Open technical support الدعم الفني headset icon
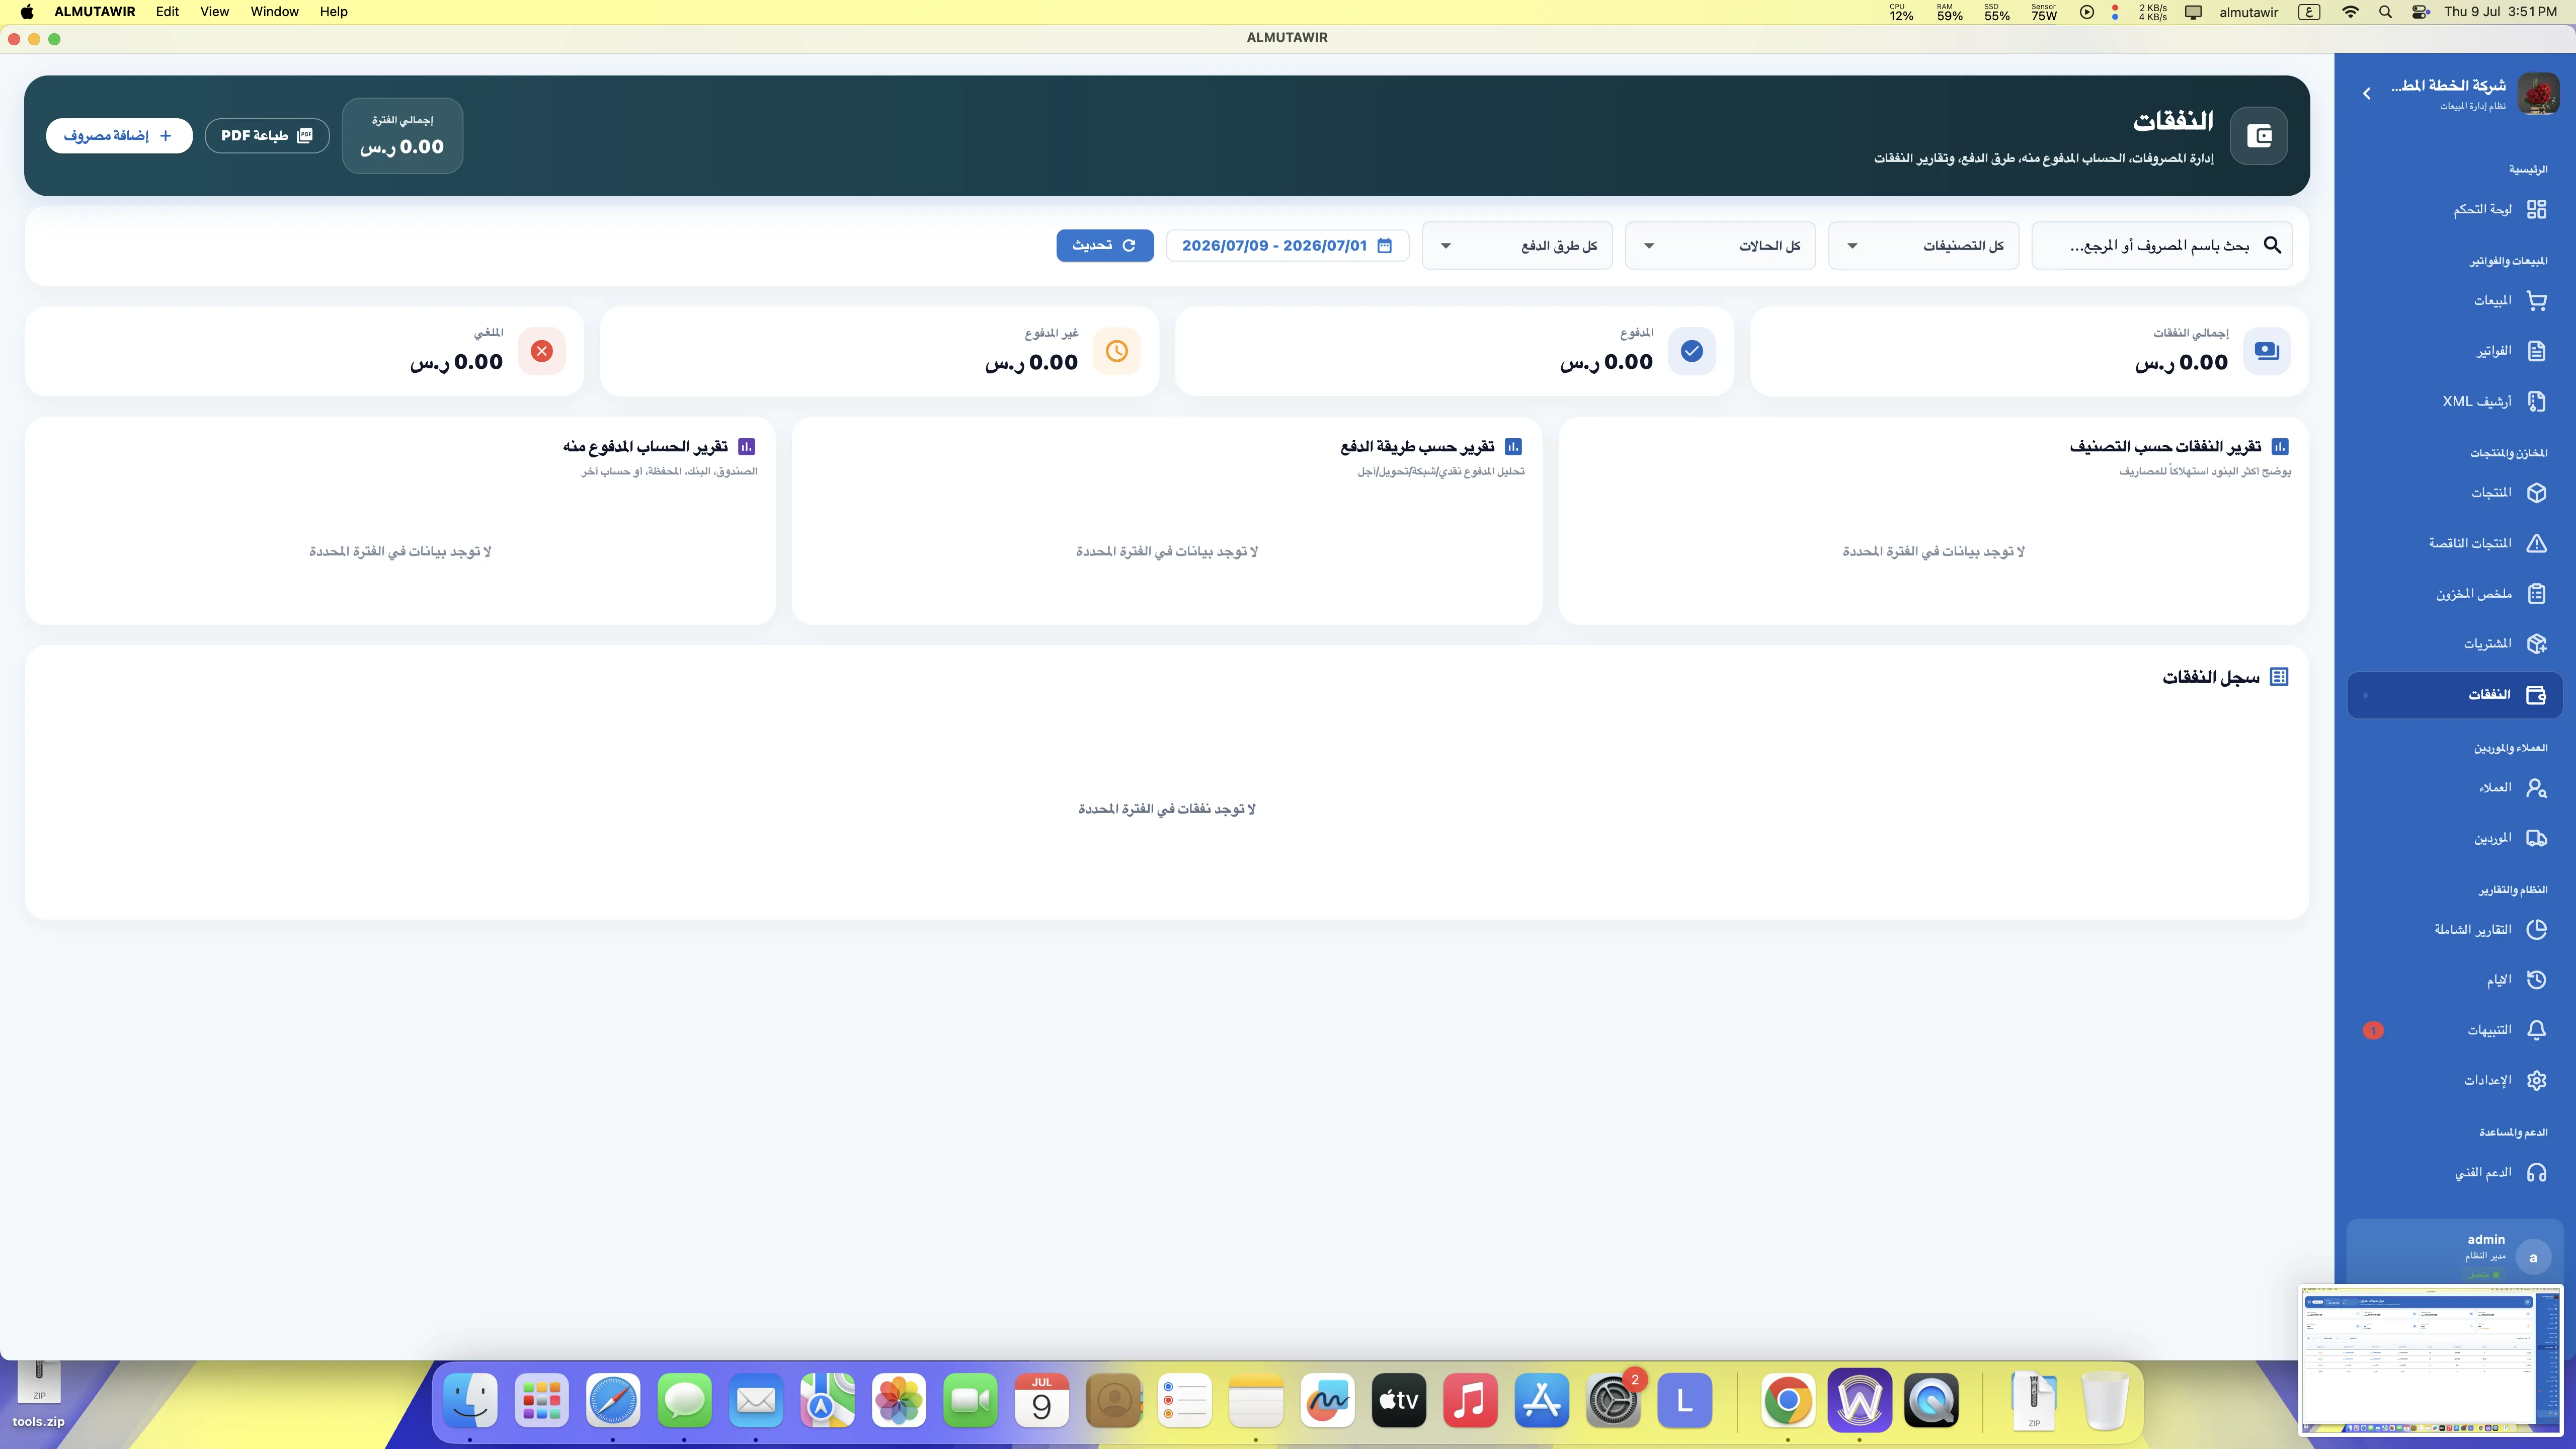2576x1449 pixels. (2536, 1172)
